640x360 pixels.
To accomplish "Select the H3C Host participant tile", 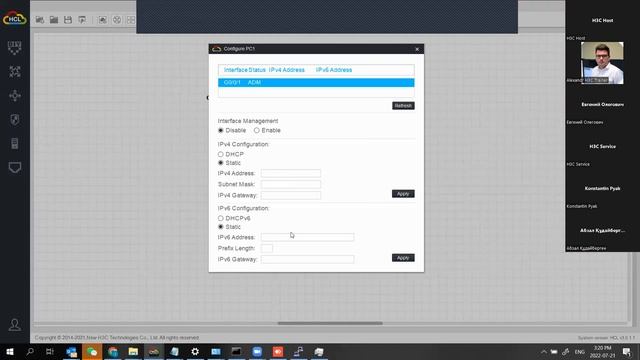I will 602,20.
